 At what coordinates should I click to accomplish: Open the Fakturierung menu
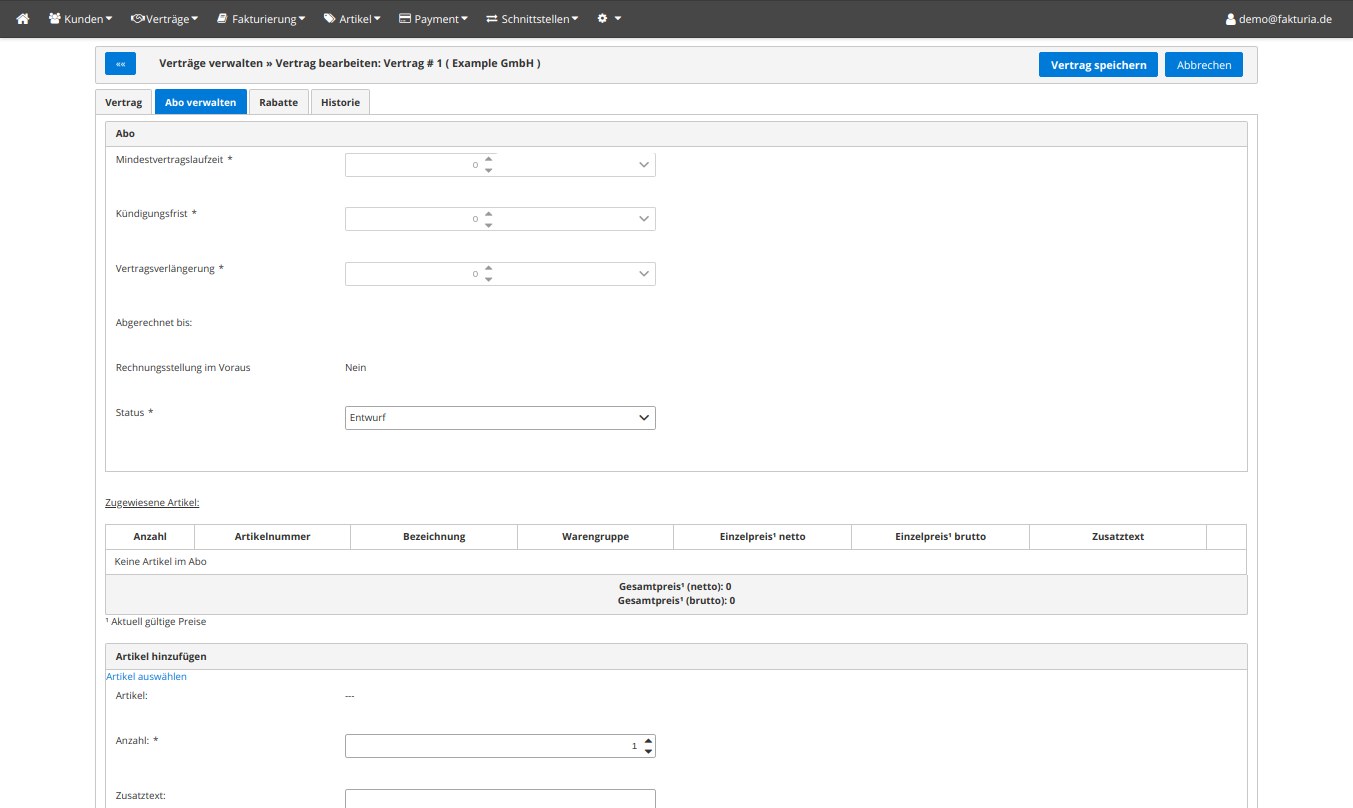(x=261, y=19)
